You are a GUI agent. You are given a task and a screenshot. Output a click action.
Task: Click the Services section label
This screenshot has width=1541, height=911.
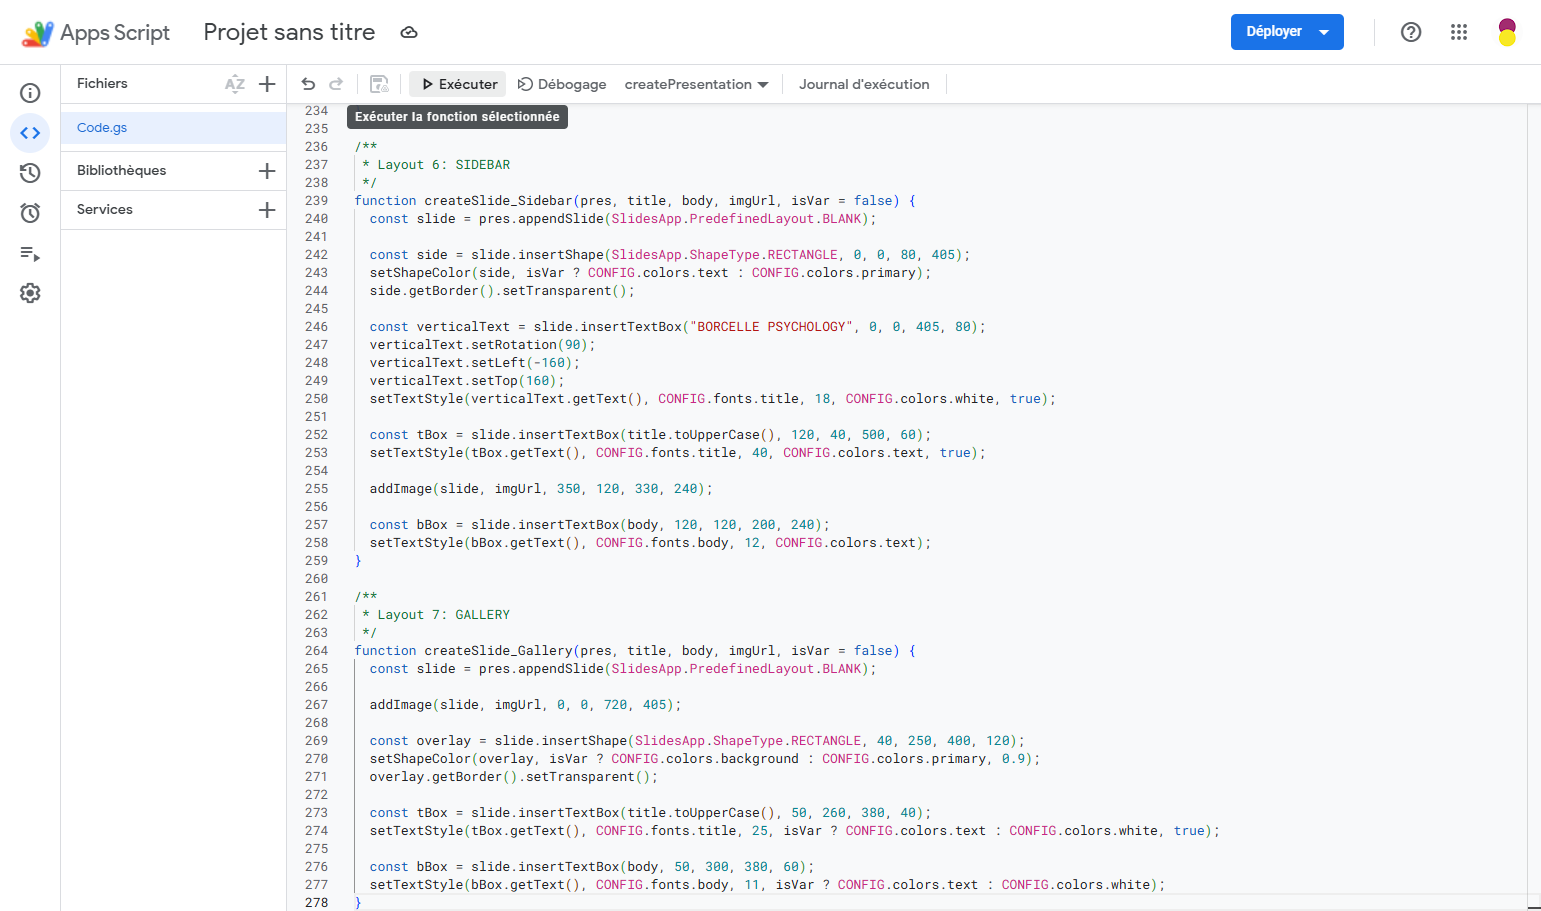click(105, 210)
